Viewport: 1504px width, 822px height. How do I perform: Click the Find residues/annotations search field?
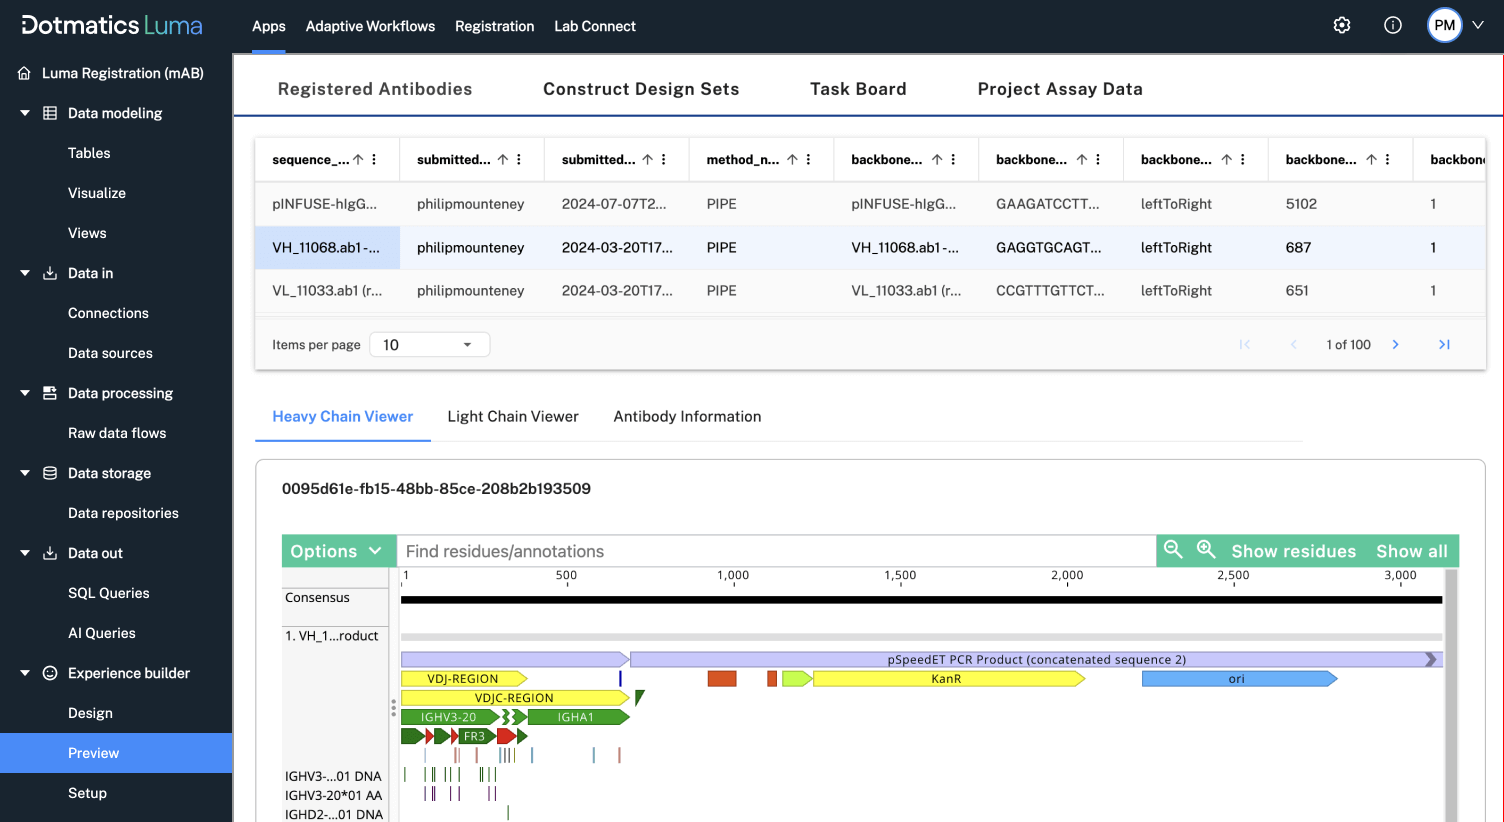click(x=775, y=551)
